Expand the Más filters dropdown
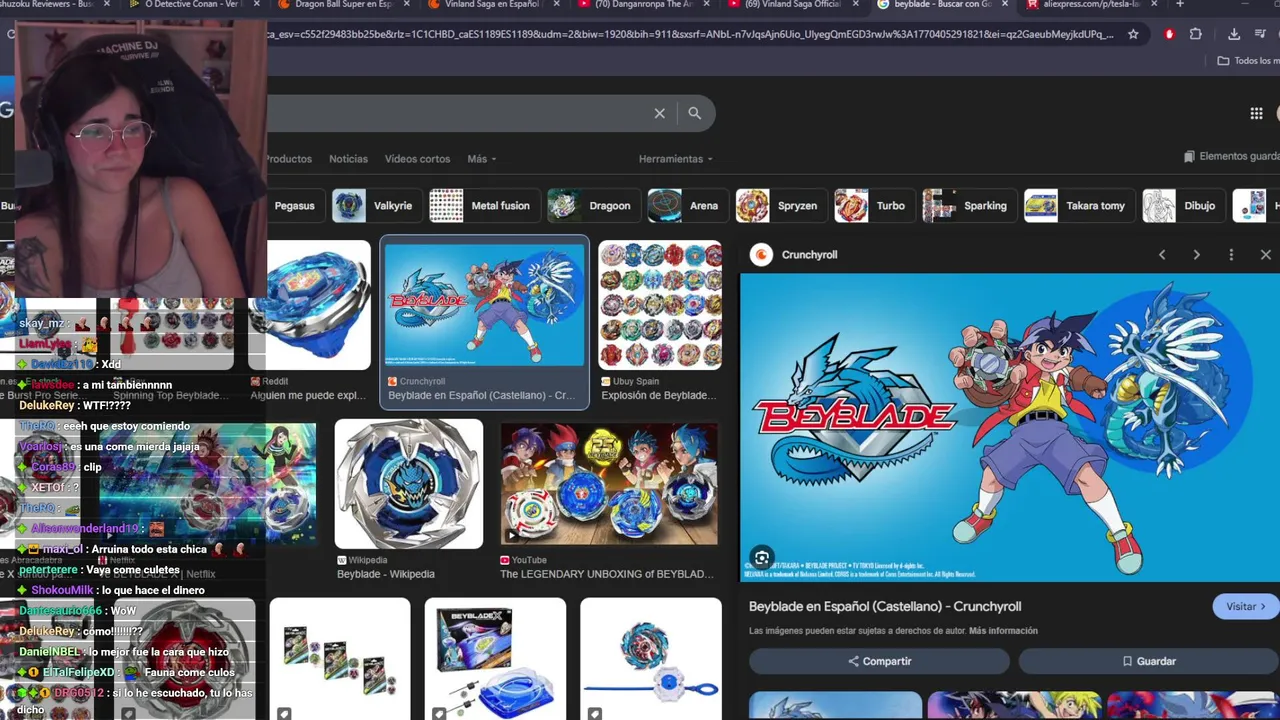The width and height of the screenshot is (1280, 720). (x=481, y=159)
